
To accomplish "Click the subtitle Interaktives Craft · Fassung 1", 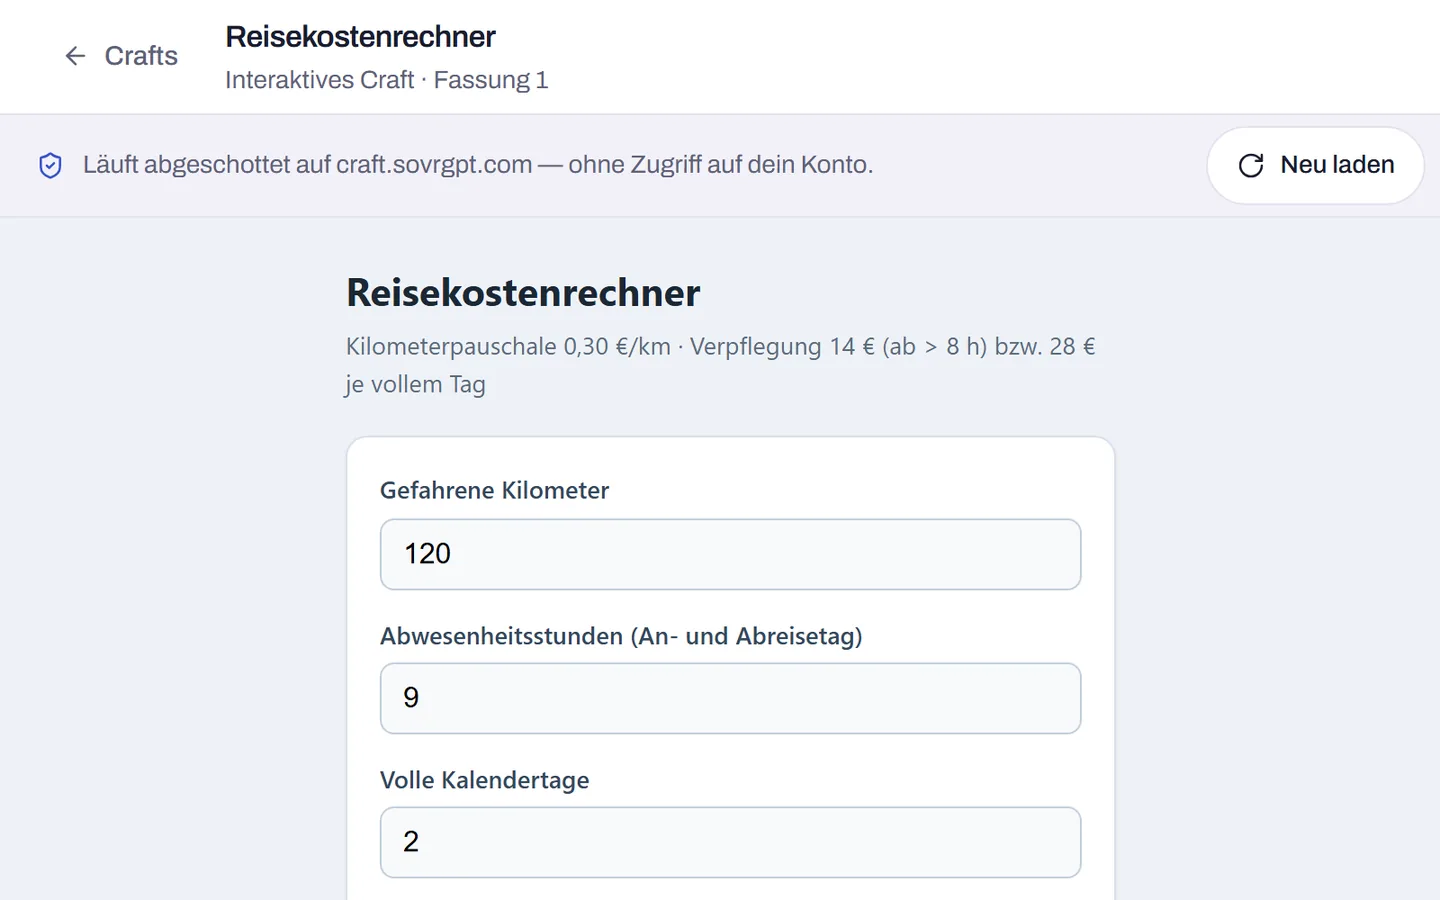I will coord(386,80).
